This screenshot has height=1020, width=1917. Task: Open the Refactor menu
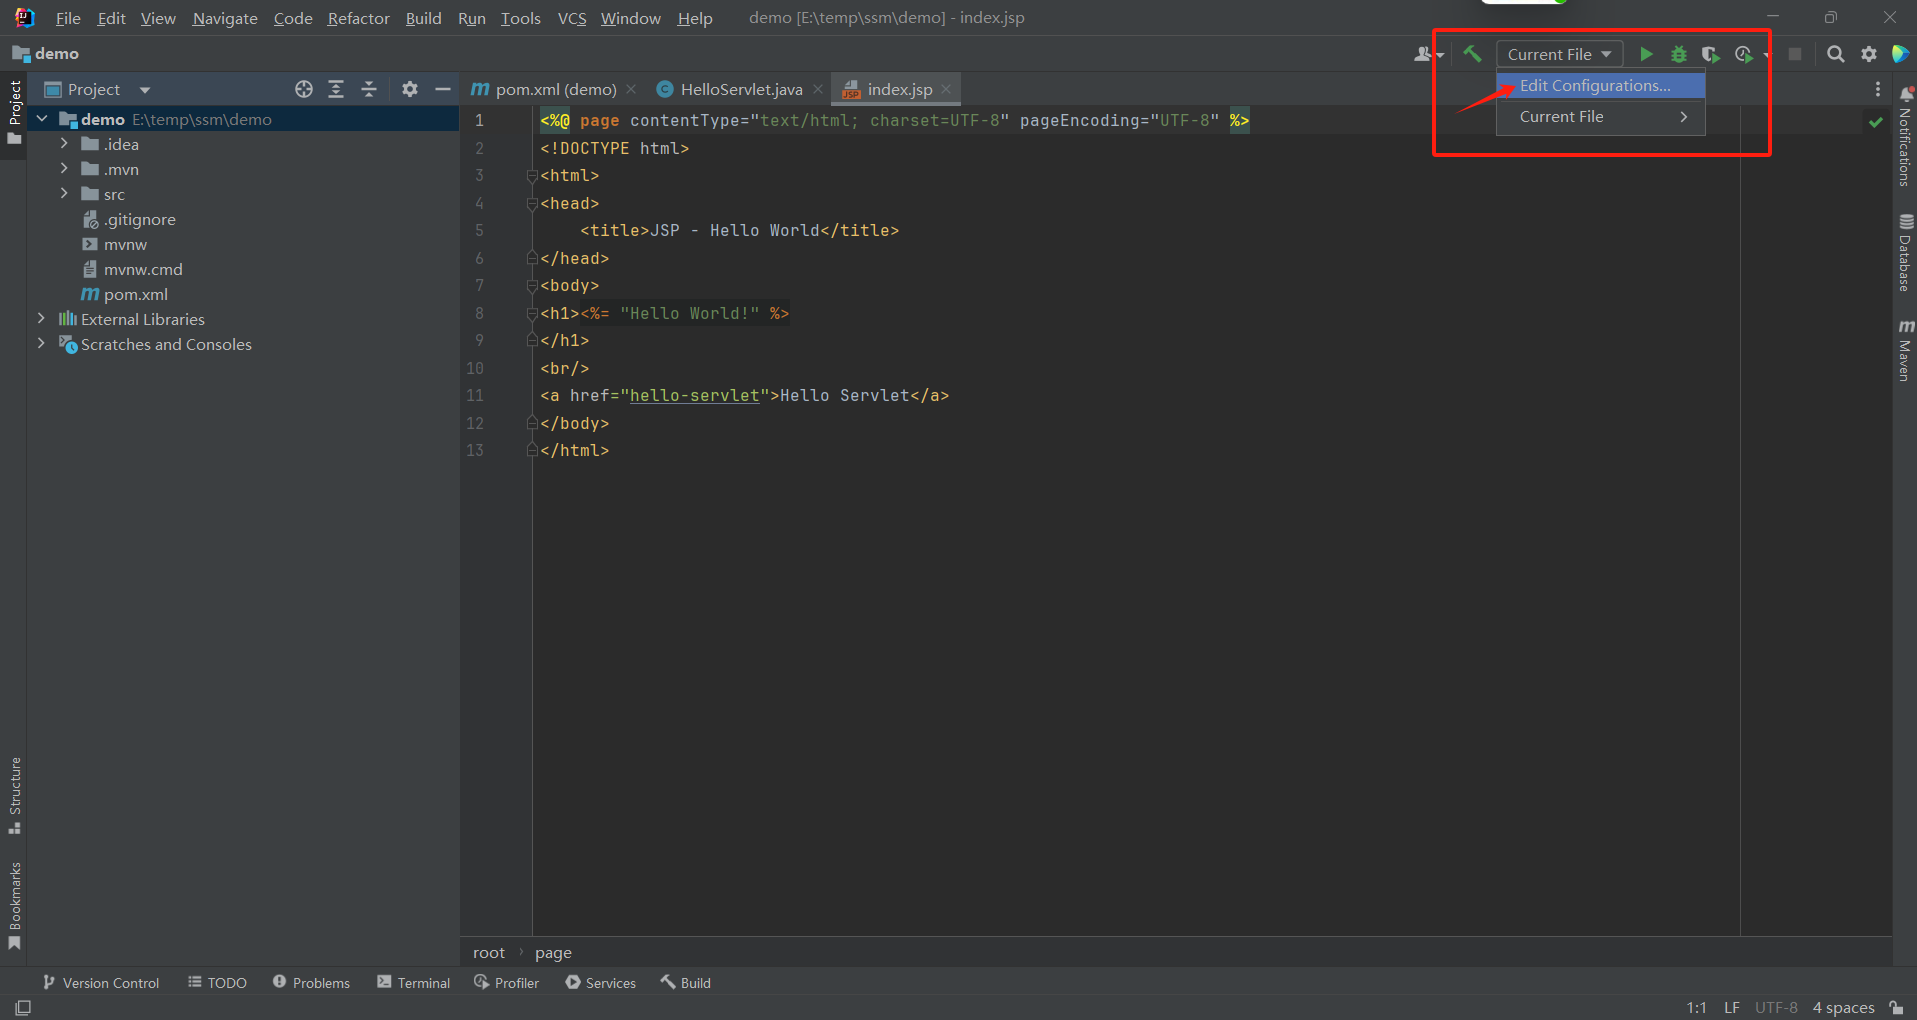pos(358,18)
